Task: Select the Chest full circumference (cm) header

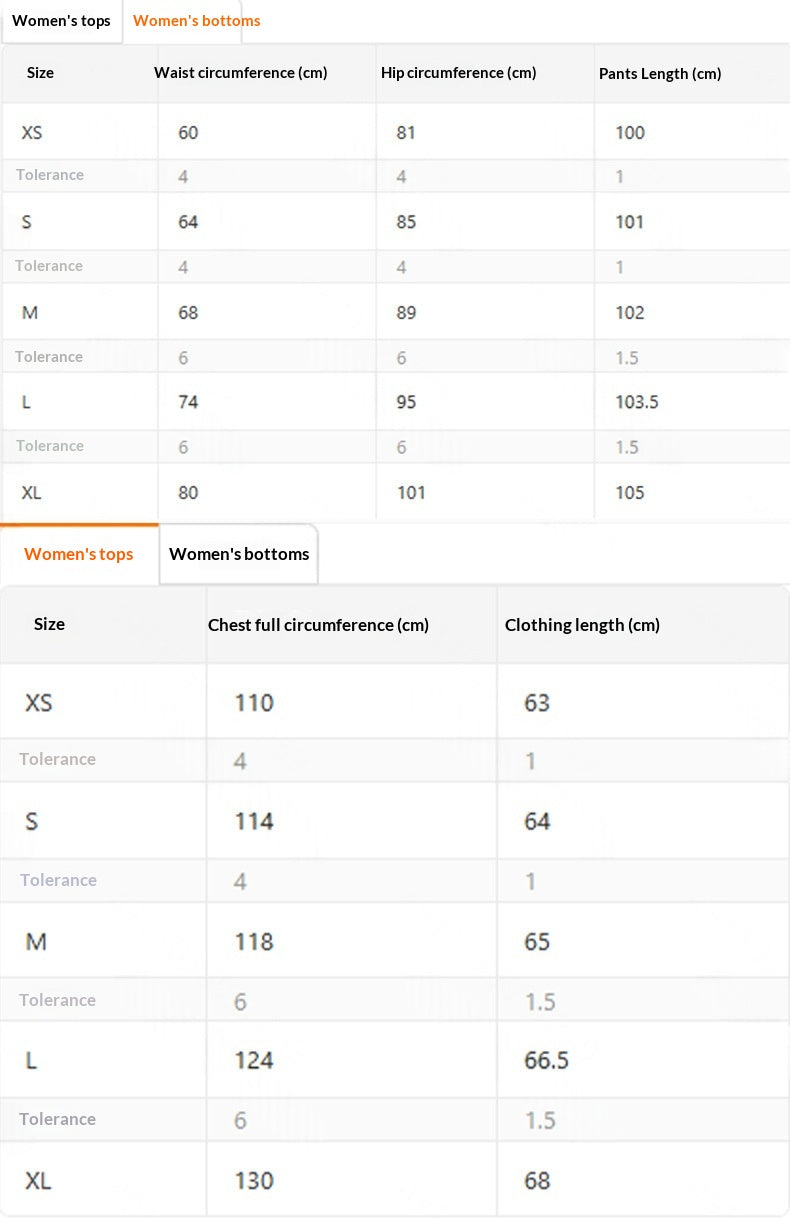Action: click(318, 625)
